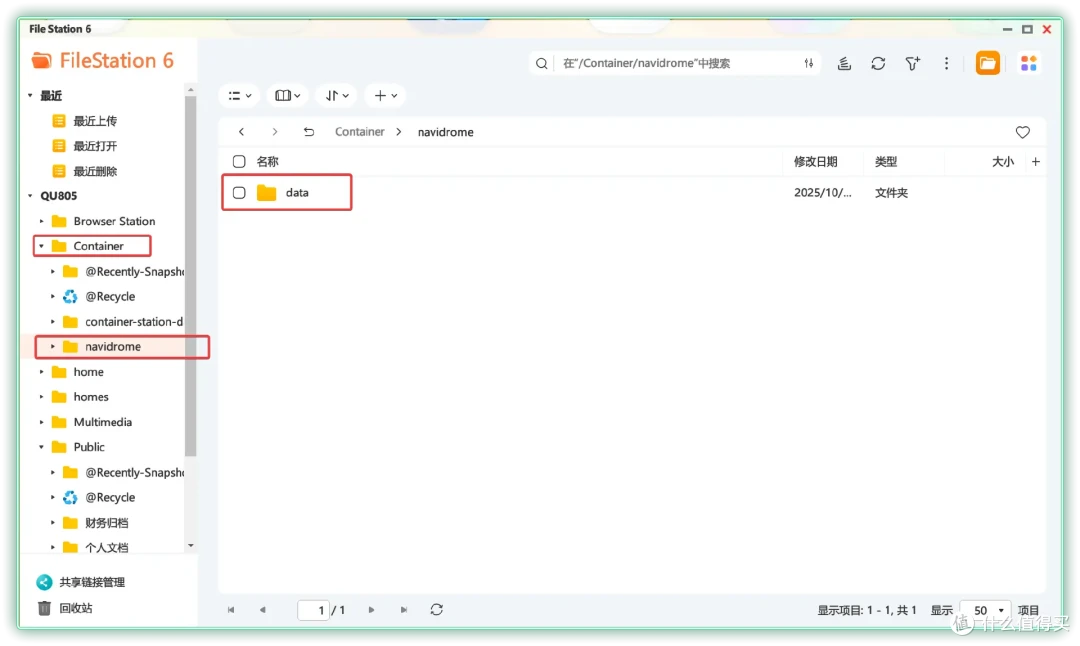Click the data row date 2025/10/...
The height and width of the screenshot is (646, 1080).
point(822,193)
